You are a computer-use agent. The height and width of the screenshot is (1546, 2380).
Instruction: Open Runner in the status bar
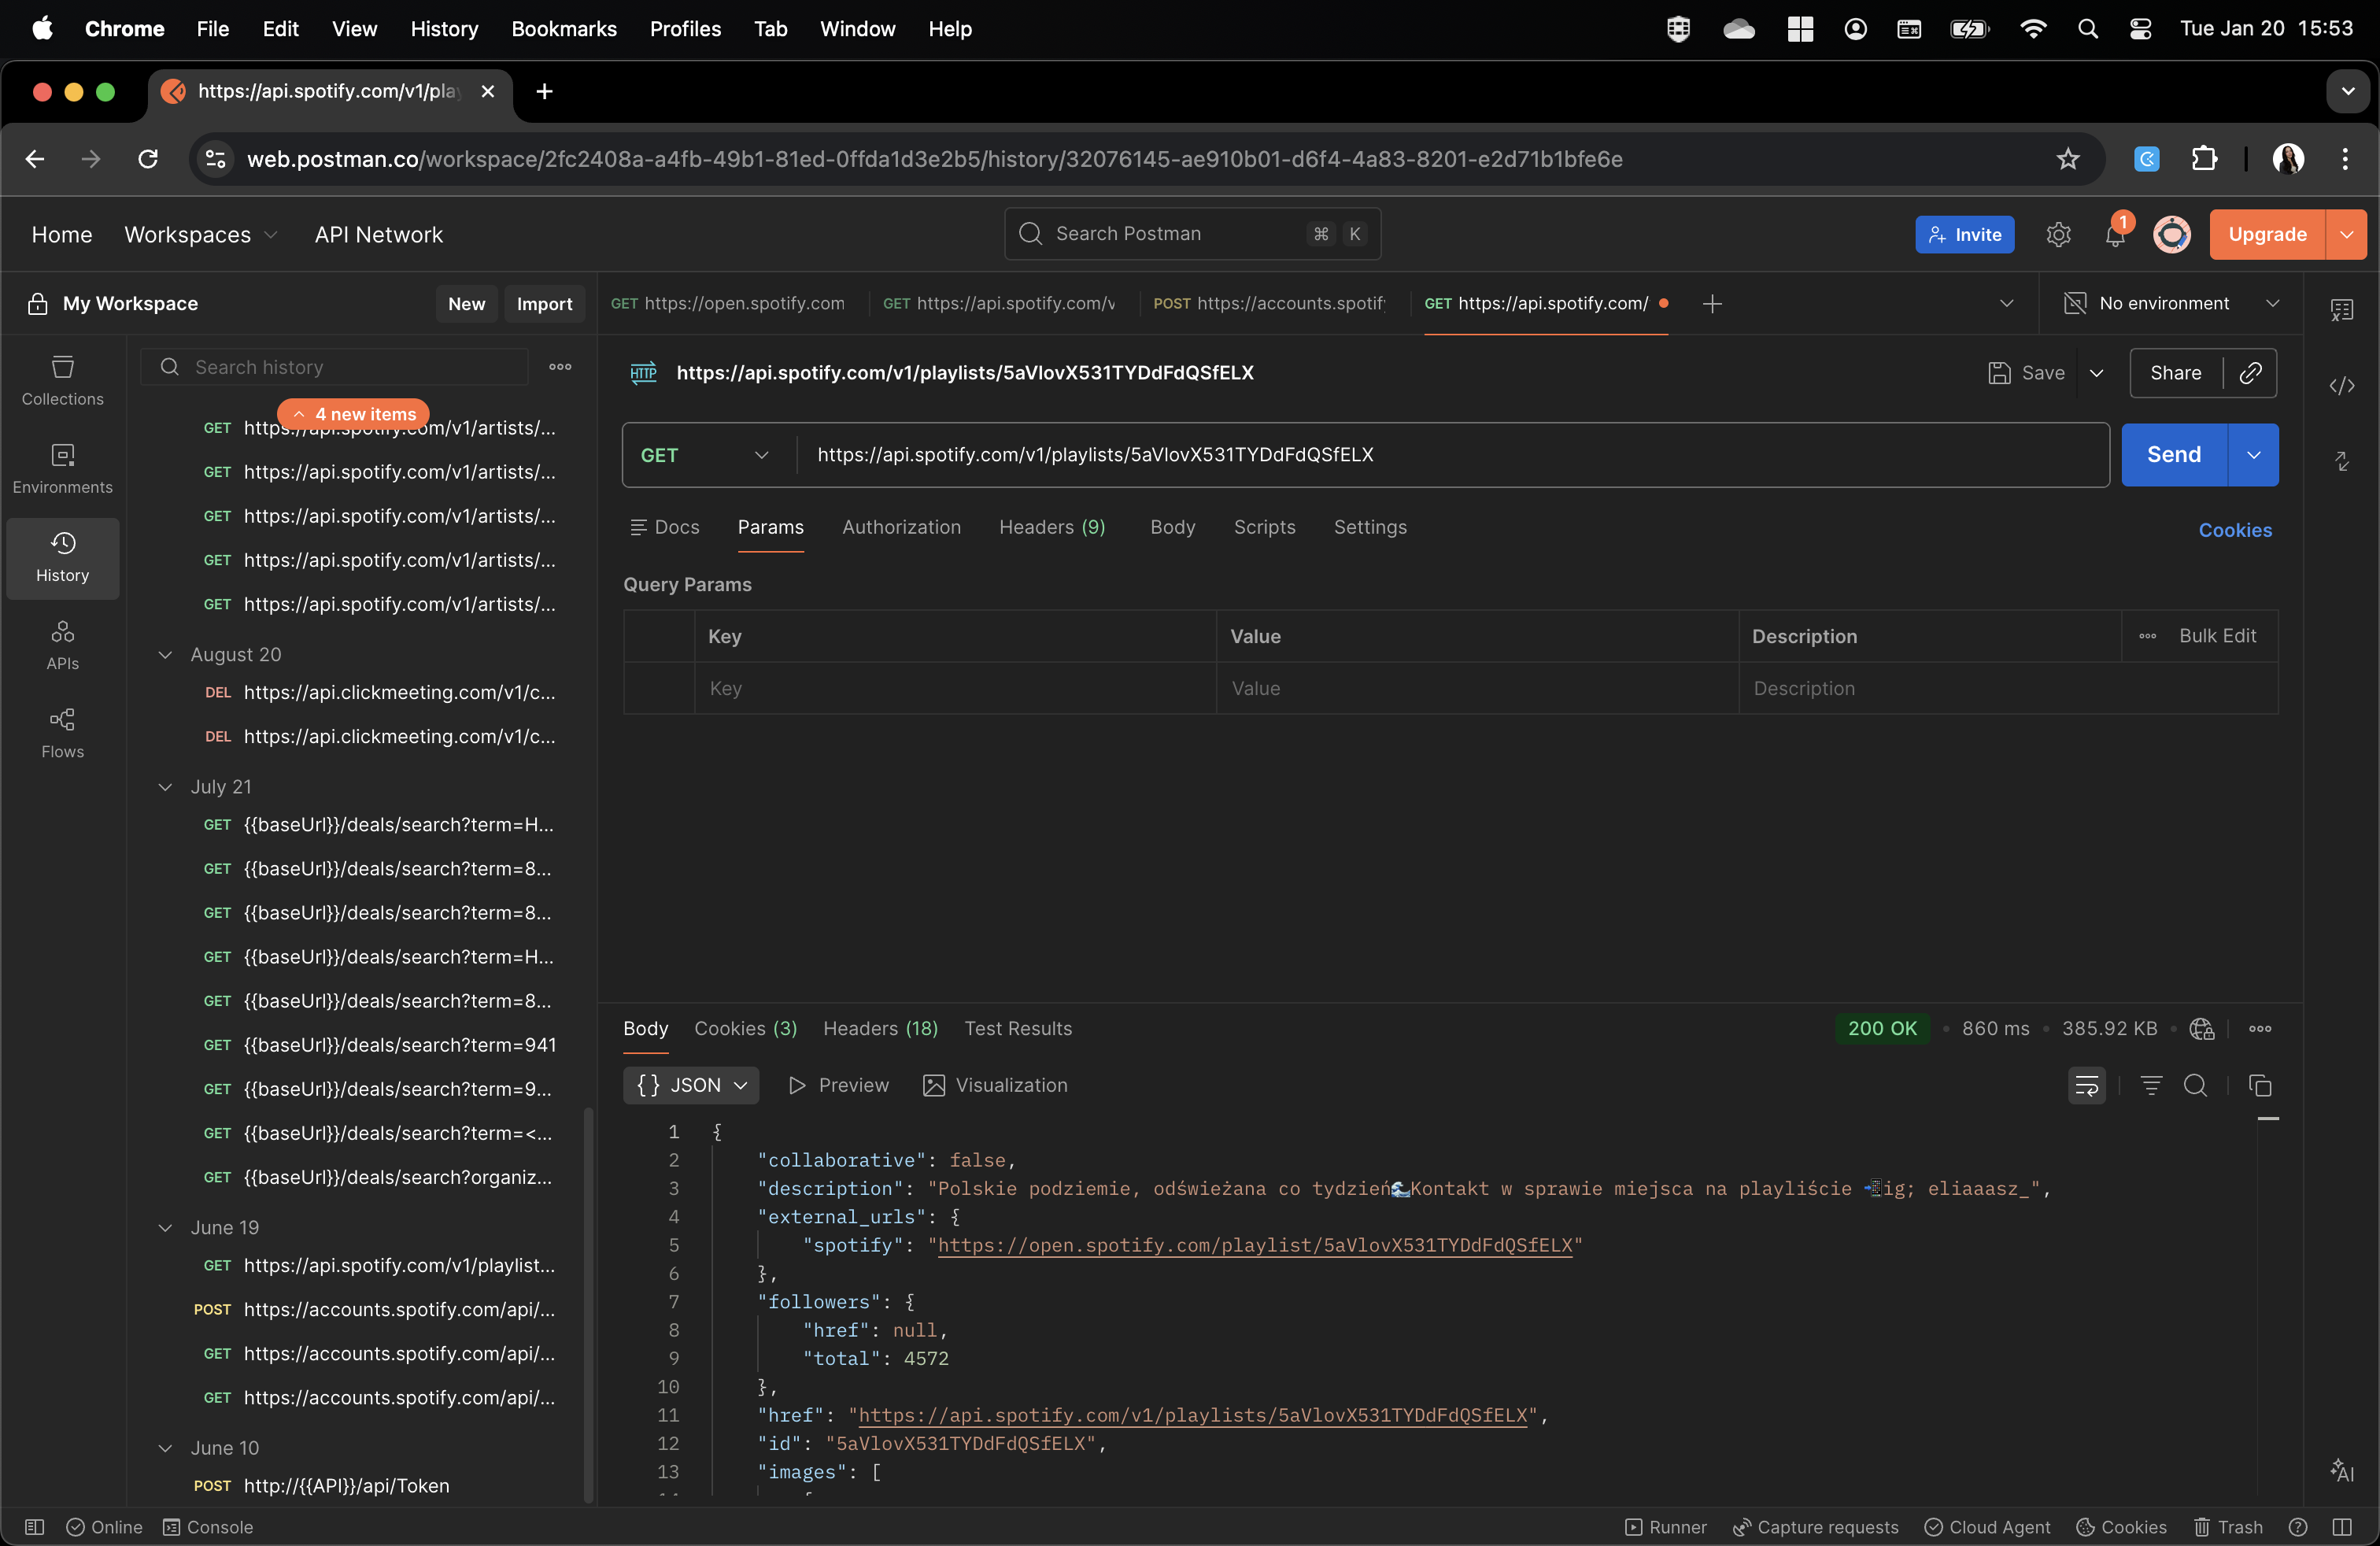pos(1665,1527)
